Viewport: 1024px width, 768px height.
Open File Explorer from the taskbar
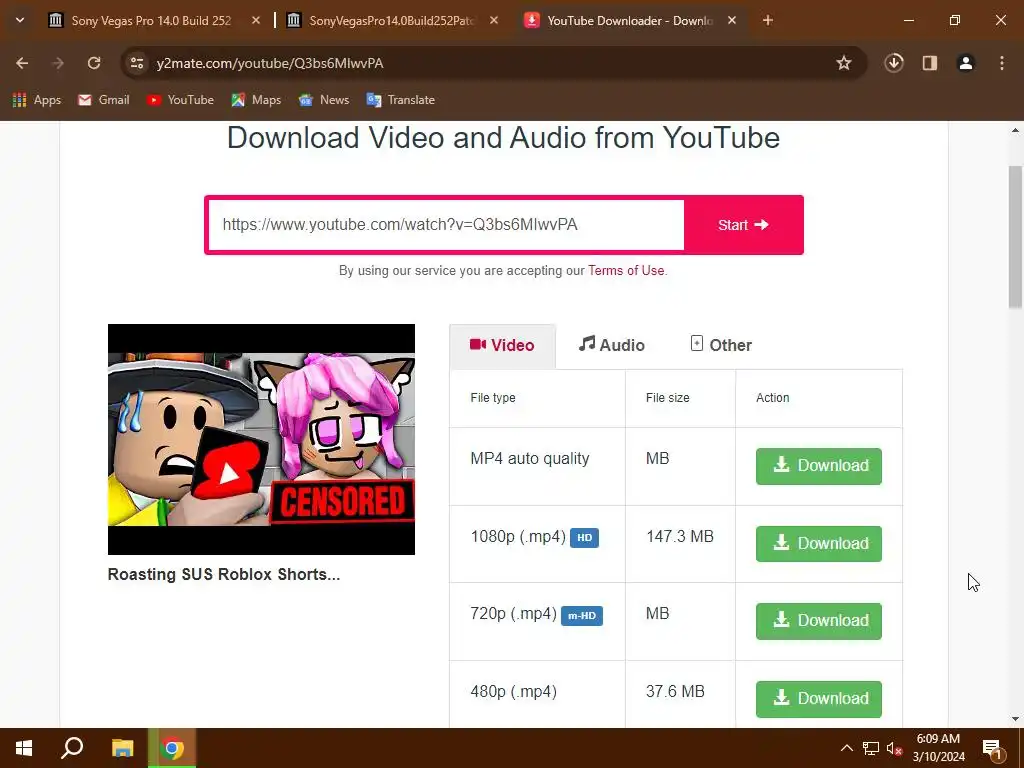pyautogui.click(x=122, y=748)
